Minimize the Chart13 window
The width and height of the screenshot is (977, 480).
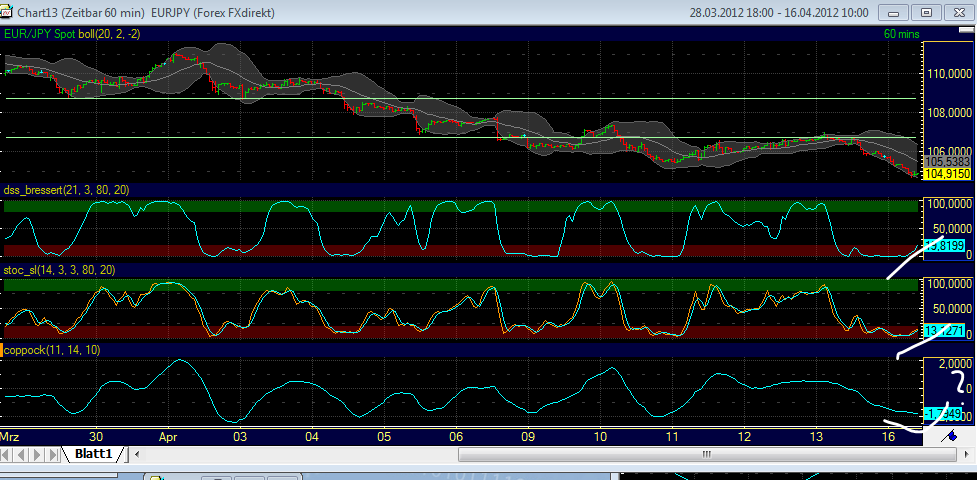click(895, 12)
